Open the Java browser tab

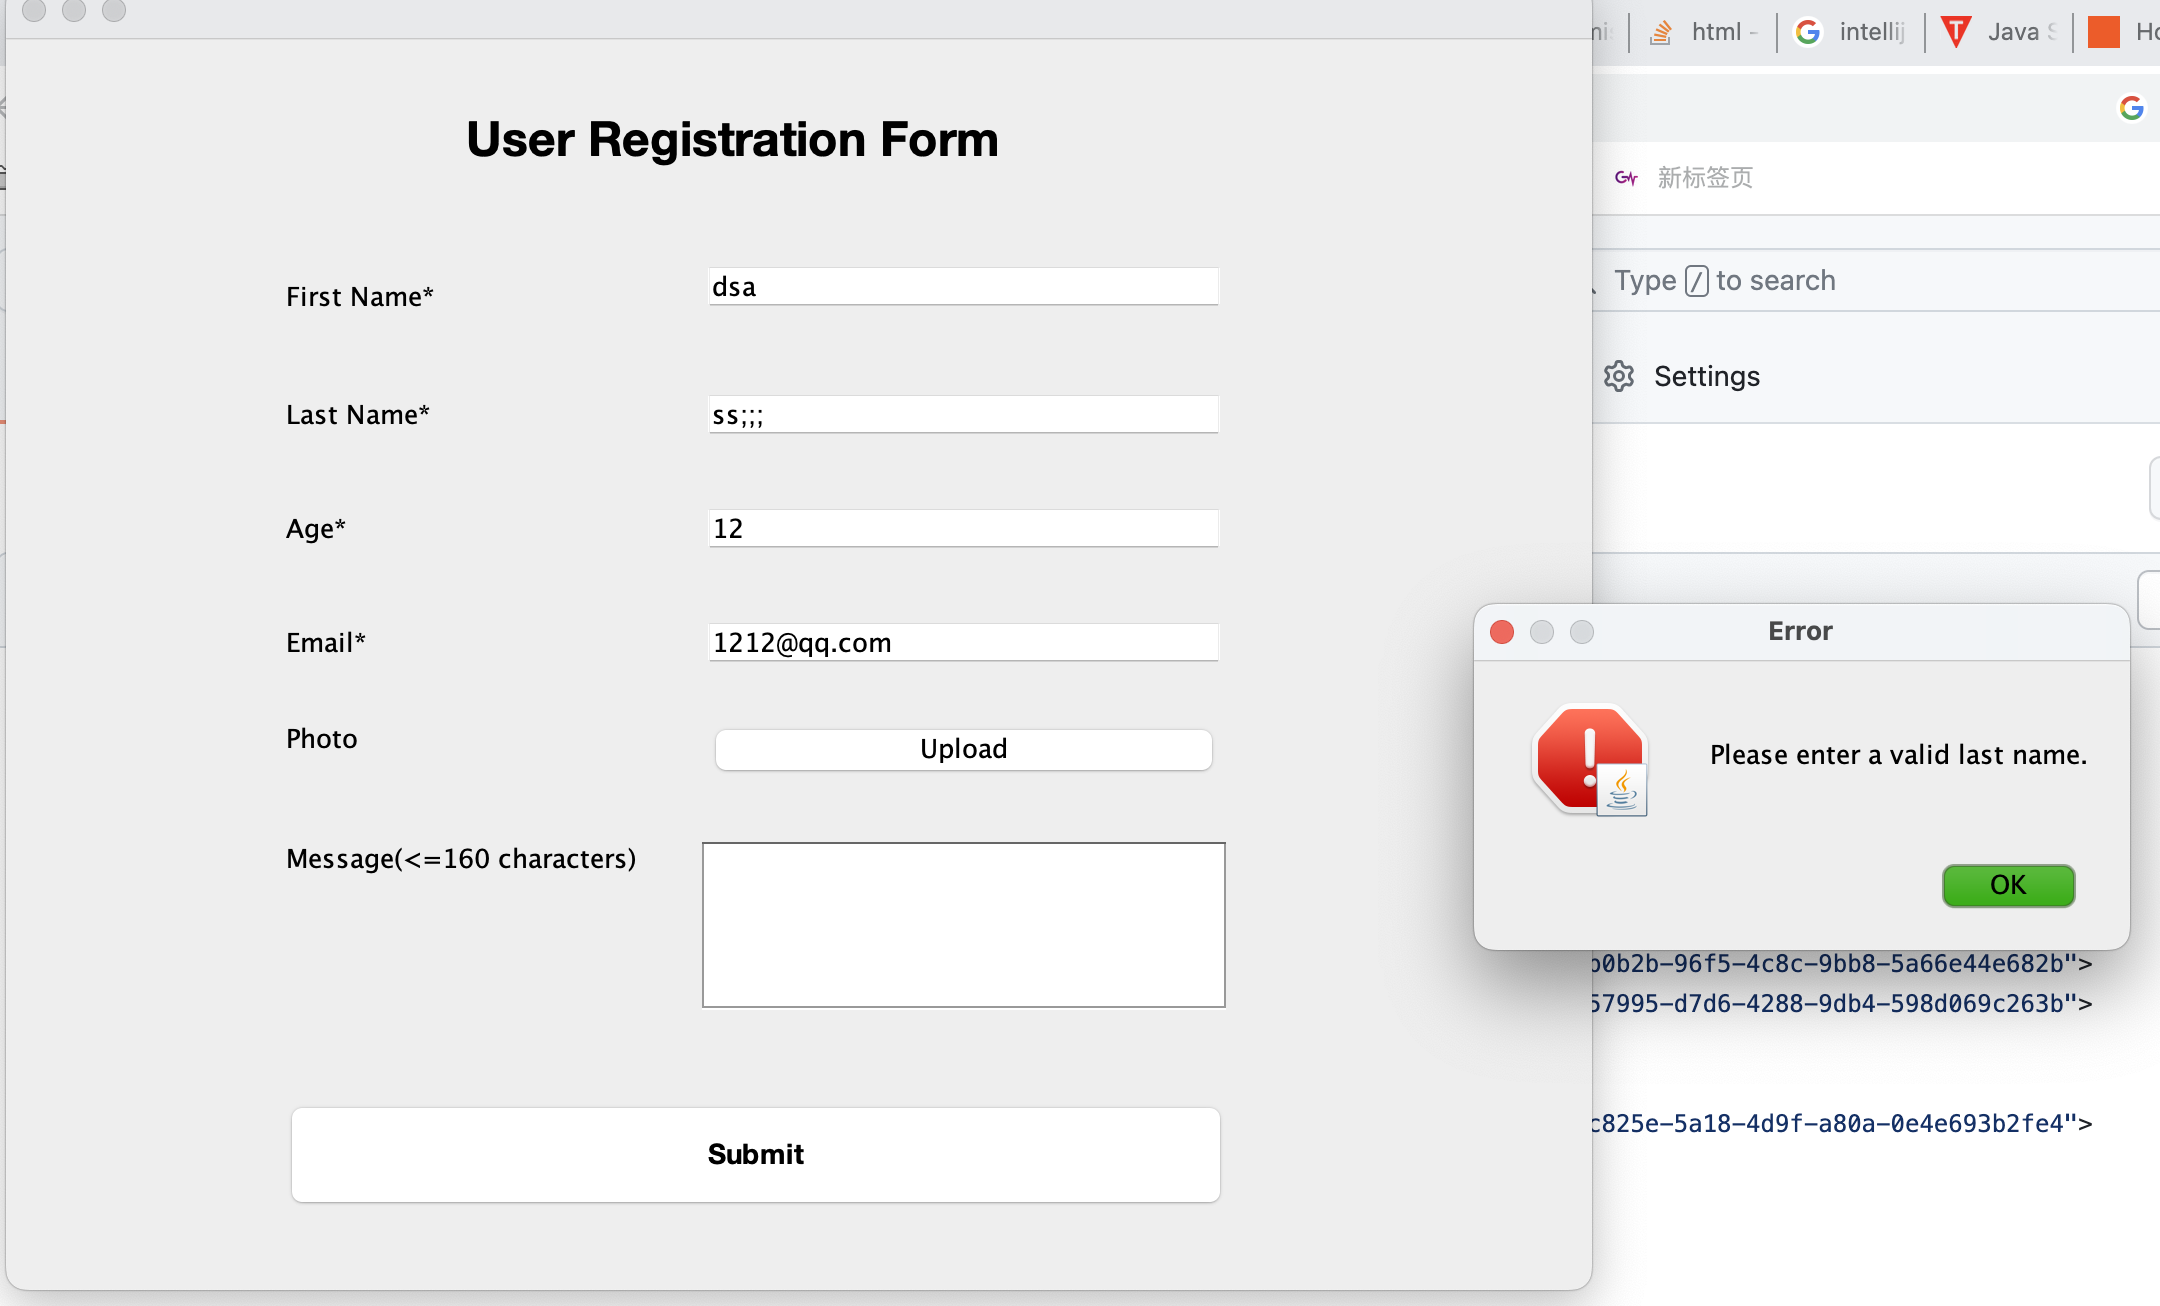(x=2013, y=32)
